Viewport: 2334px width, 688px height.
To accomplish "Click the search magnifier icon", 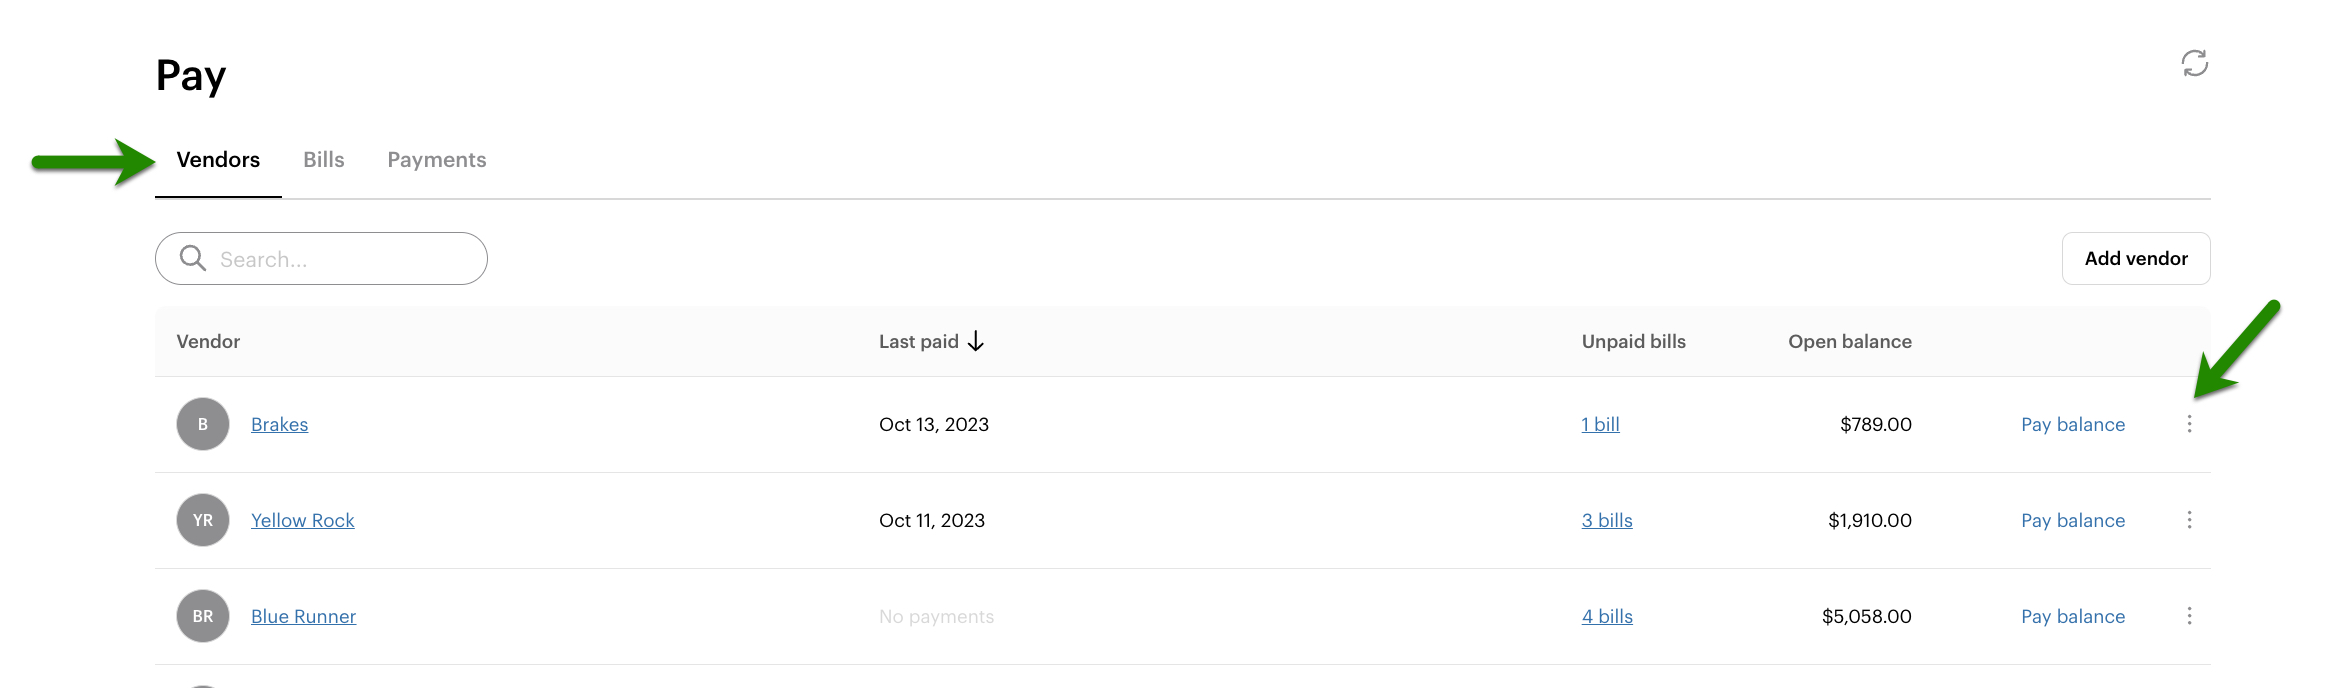I will pyautogui.click(x=193, y=259).
